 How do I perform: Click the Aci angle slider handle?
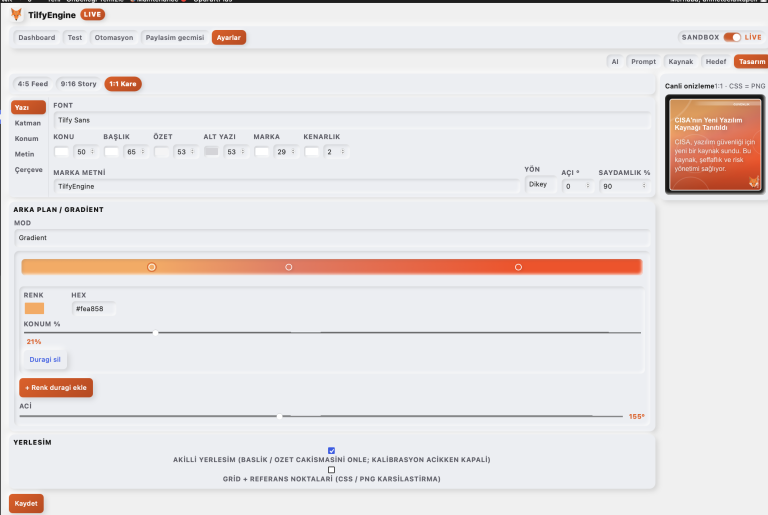tap(280, 417)
